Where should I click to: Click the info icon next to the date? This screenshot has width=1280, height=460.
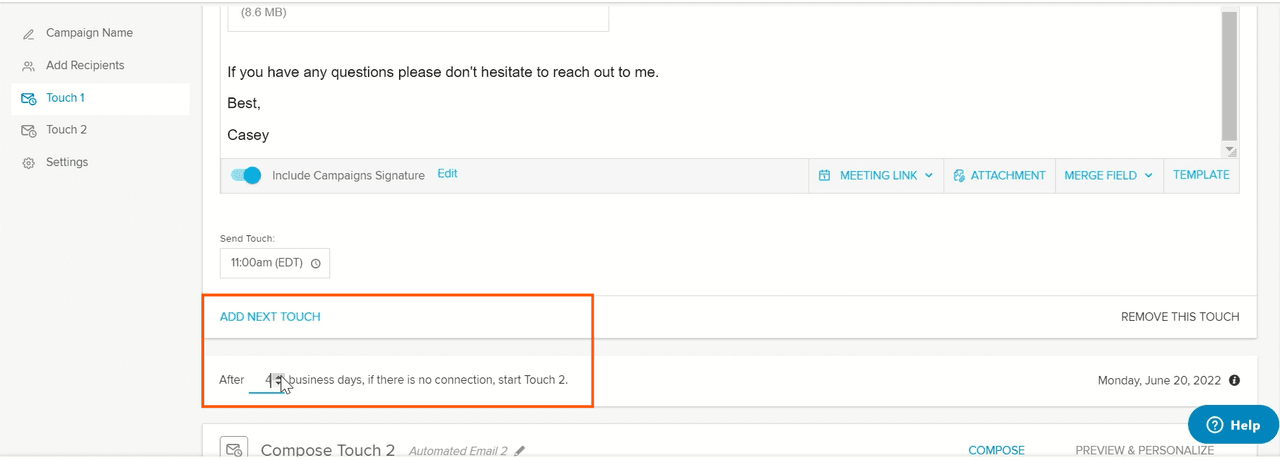[x=1234, y=381]
